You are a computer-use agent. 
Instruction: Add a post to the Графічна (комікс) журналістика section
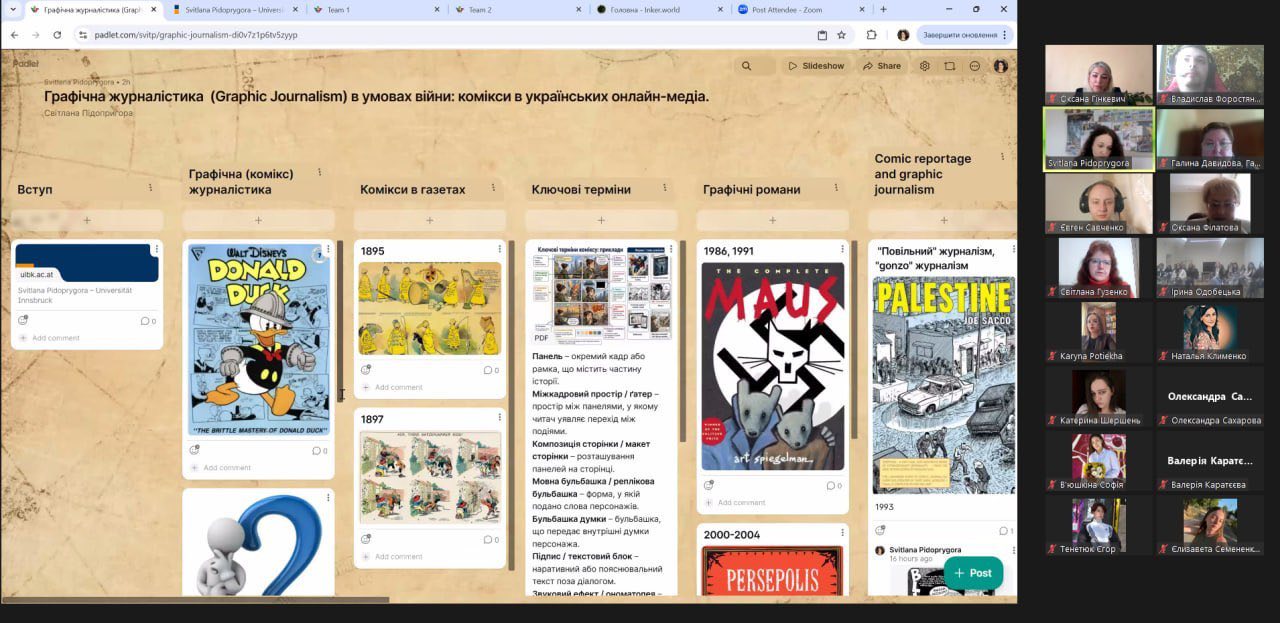(x=258, y=220)
